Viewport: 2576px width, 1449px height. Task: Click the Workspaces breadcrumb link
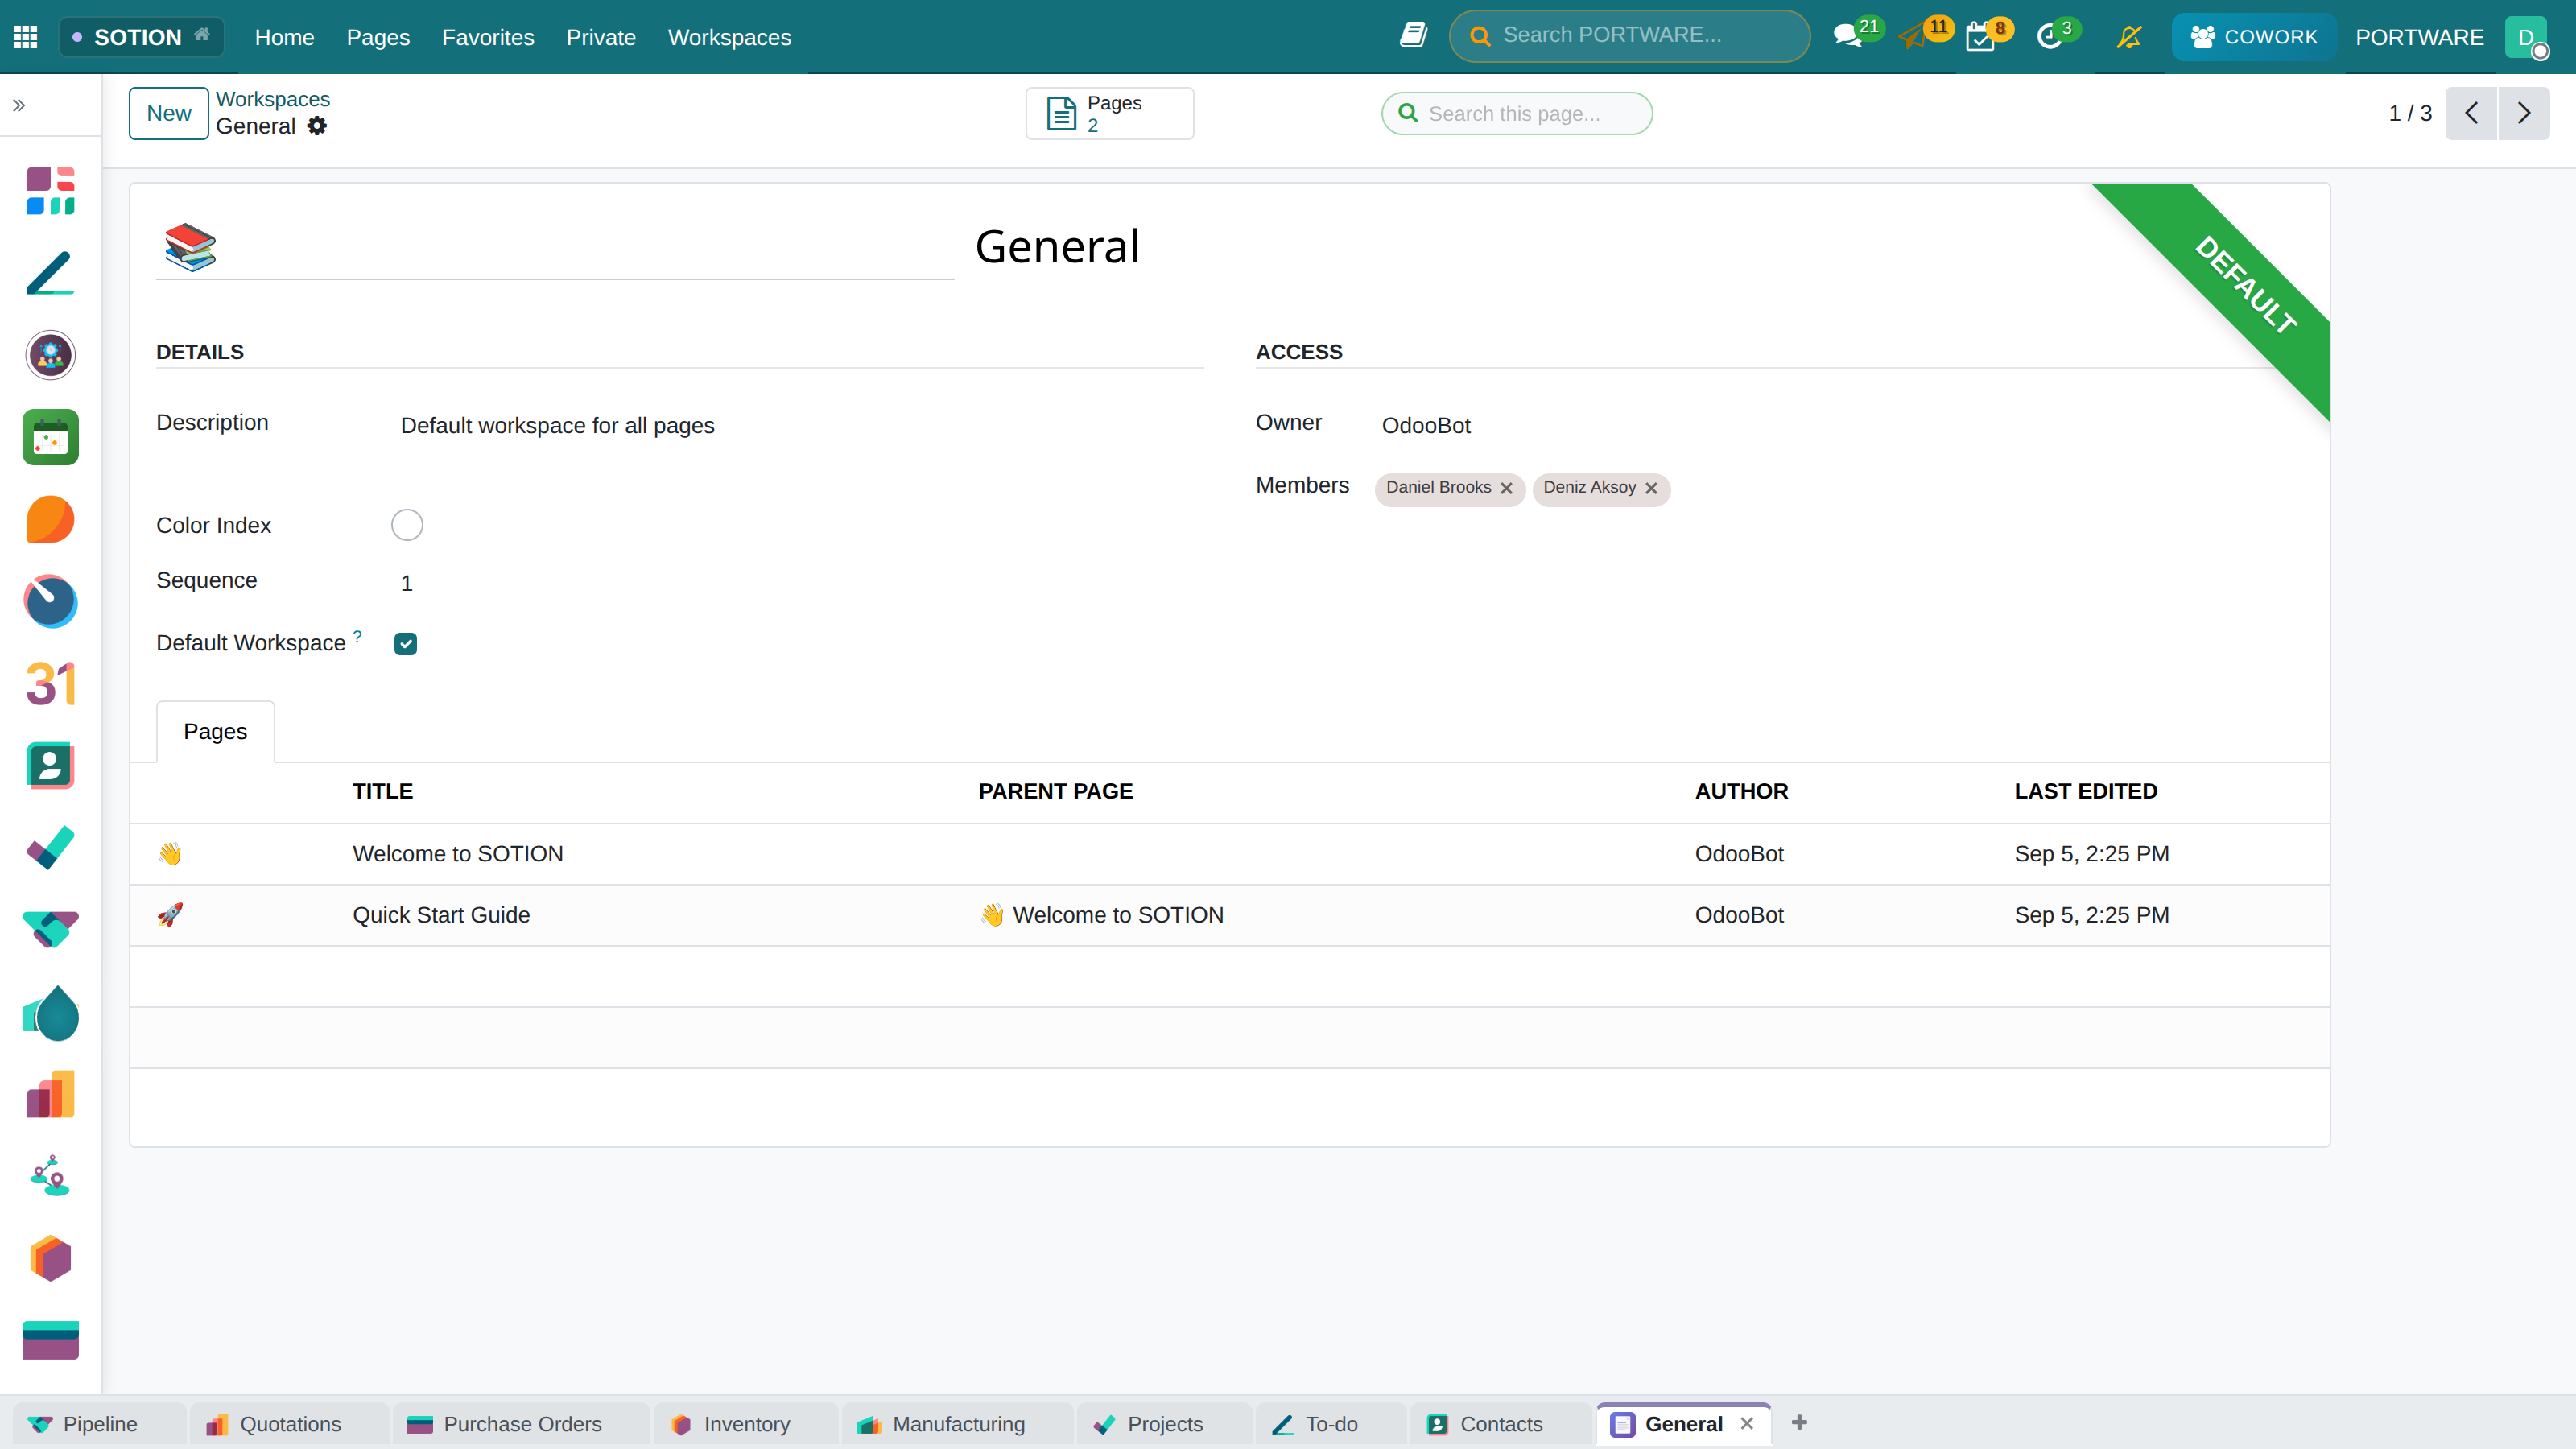(273, 99)
